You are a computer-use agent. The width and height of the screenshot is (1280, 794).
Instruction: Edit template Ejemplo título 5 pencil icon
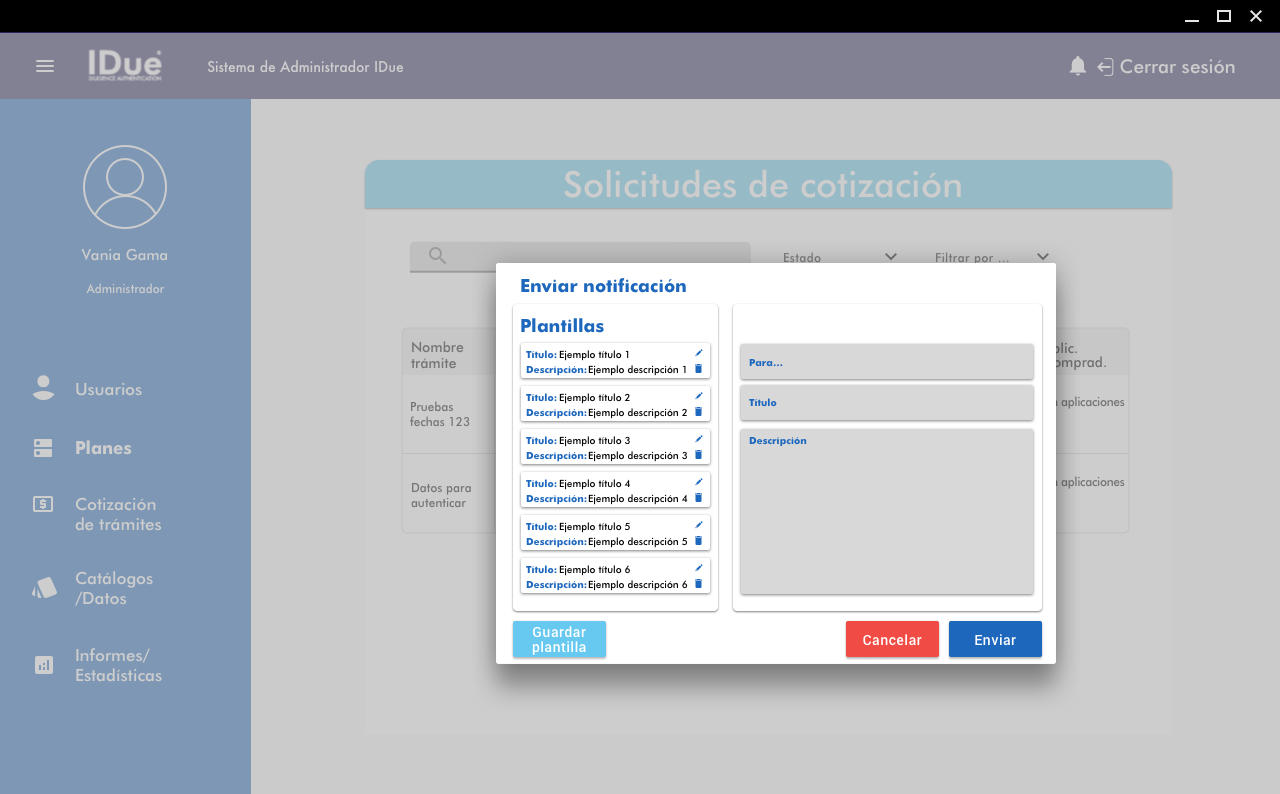click(699, 525)
